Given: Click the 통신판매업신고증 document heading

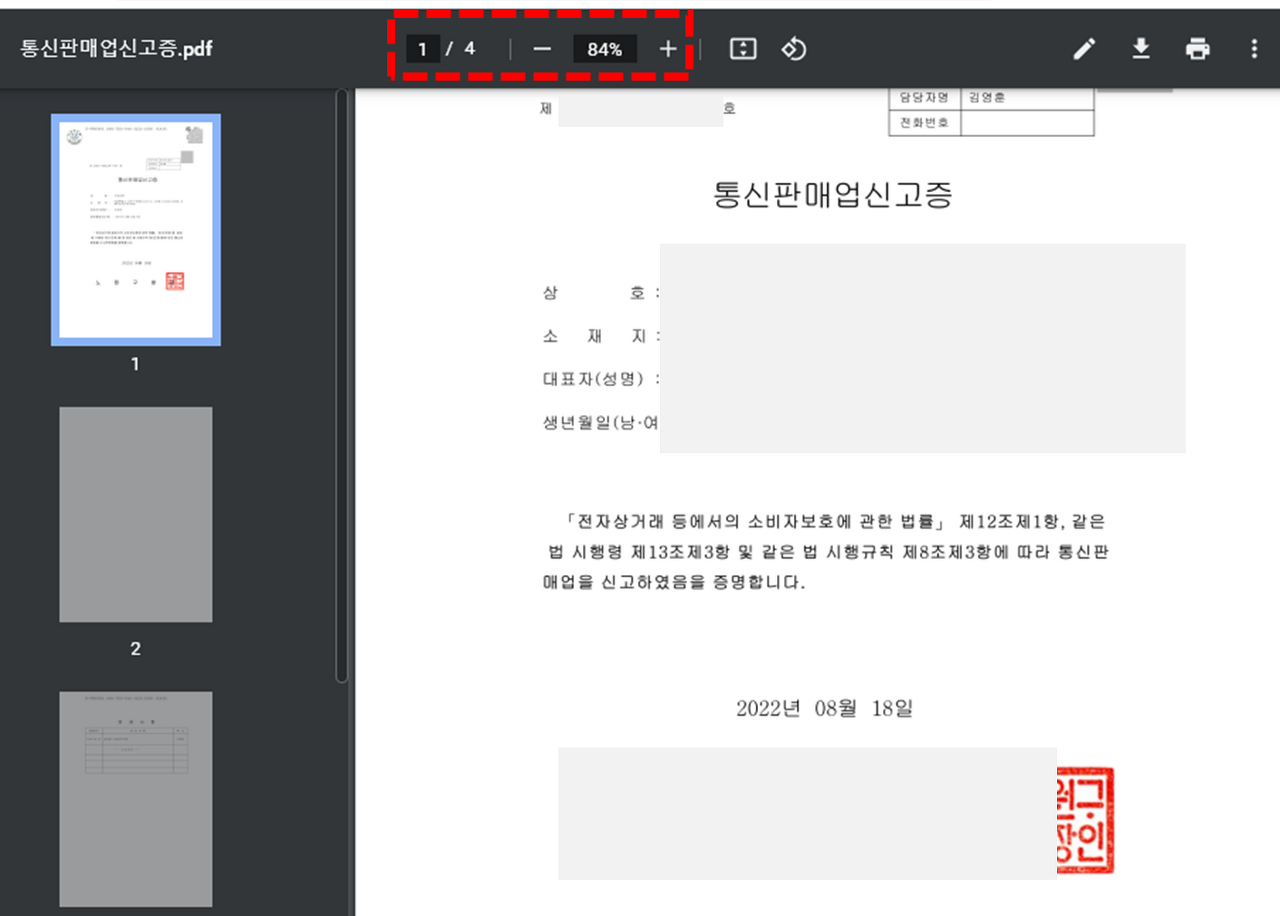Looking at the screenshot, I should [832, 194].
